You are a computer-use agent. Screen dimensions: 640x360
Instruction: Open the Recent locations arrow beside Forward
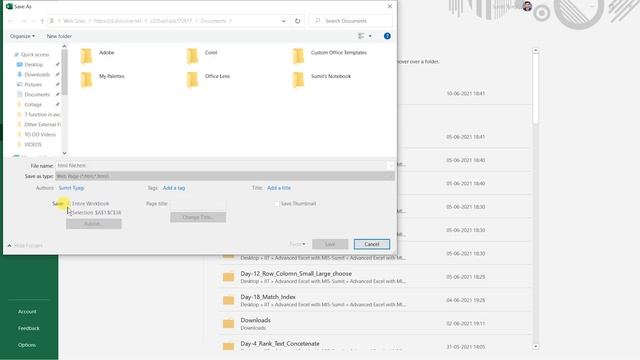click(34, 21)
